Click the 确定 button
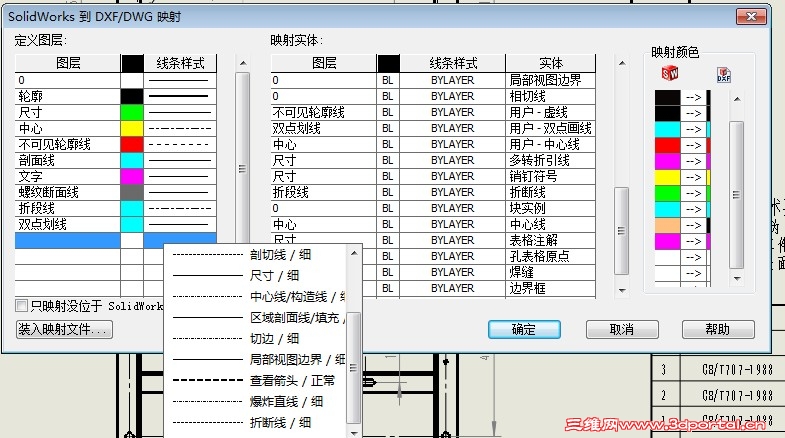Image resolution: width=785 pixels, height=438 pixels. pyautogui.click(x=524, y=329)
